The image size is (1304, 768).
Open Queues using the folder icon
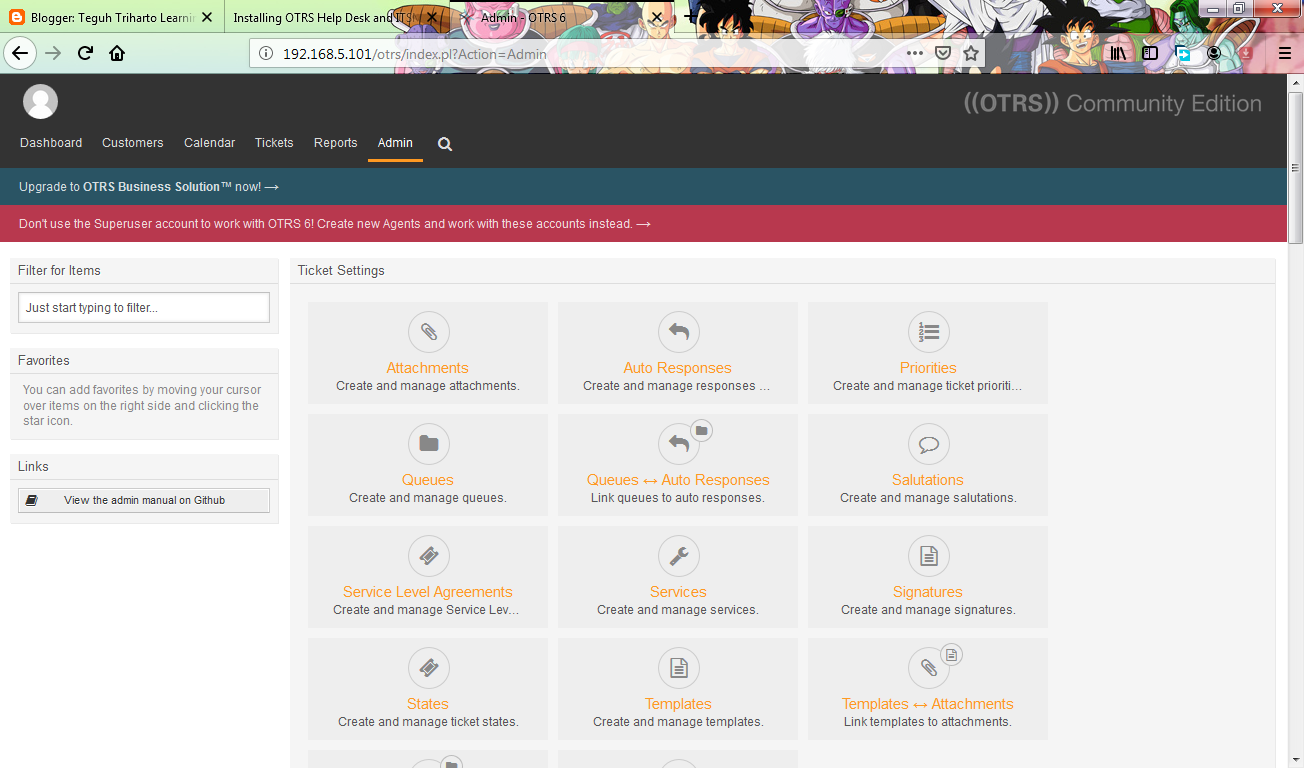coord(428,444)
